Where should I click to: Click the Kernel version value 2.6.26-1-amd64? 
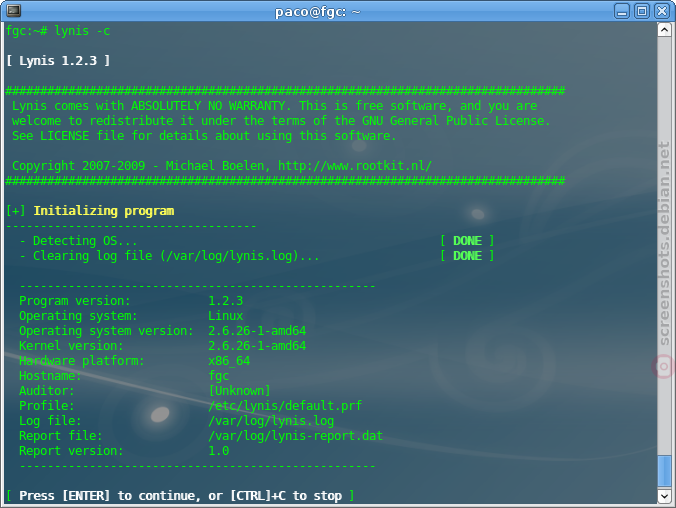point(257,346)
